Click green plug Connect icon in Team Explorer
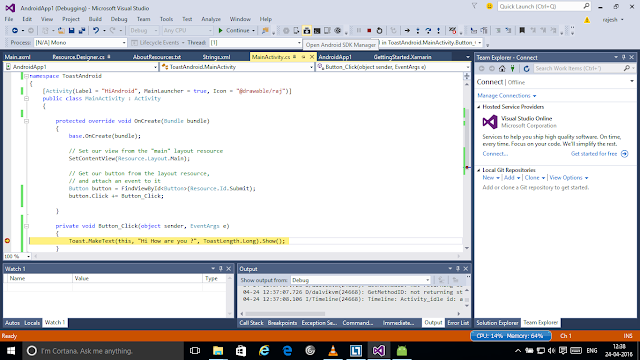The width and height of the screenshot is (640, 360). 513,69
